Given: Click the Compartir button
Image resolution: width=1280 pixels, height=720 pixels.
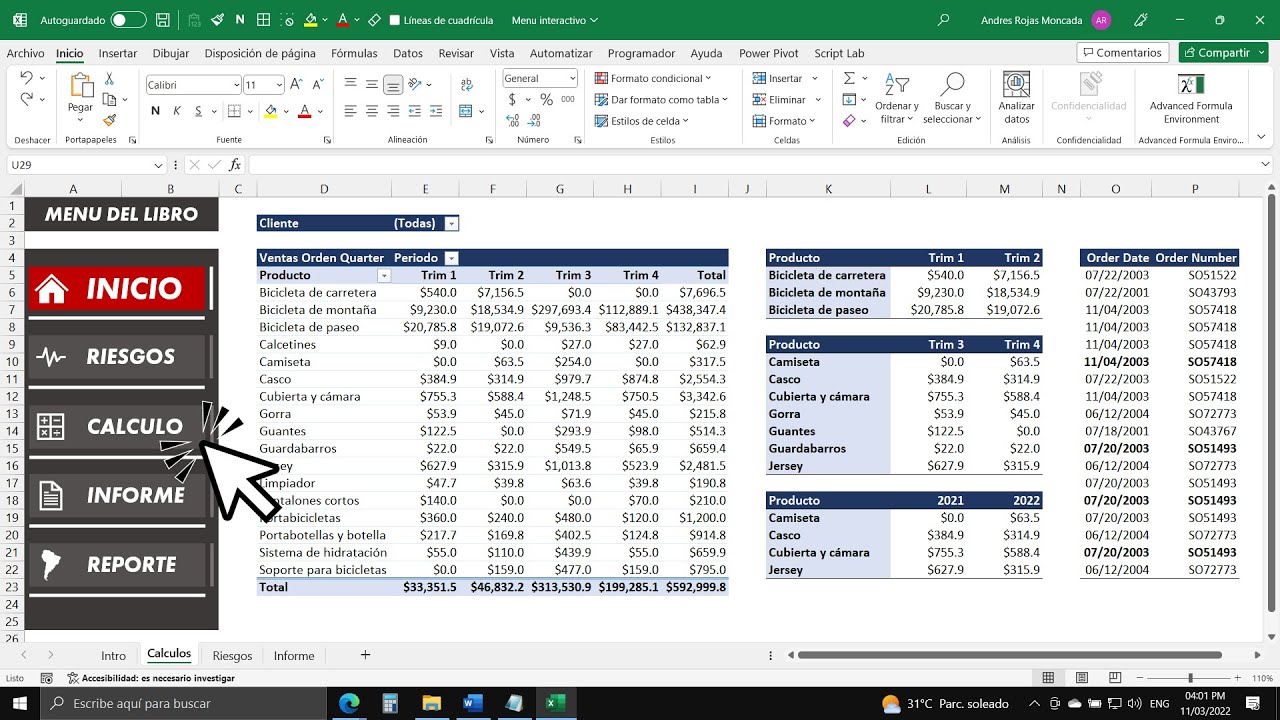Looking at the screenshot, I should (x=1223, y=52).
